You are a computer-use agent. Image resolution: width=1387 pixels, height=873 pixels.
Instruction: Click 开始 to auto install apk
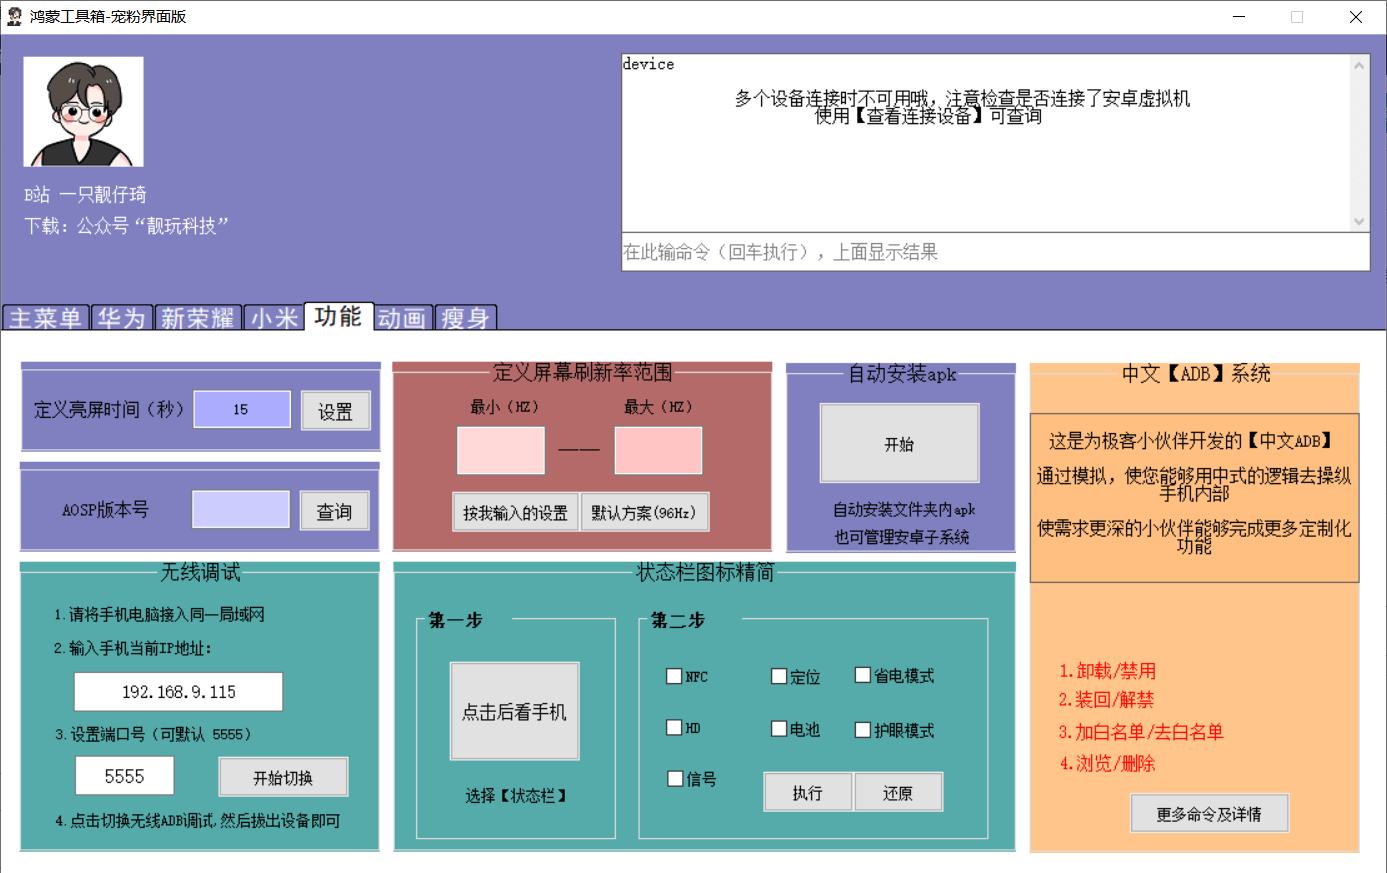899,443
